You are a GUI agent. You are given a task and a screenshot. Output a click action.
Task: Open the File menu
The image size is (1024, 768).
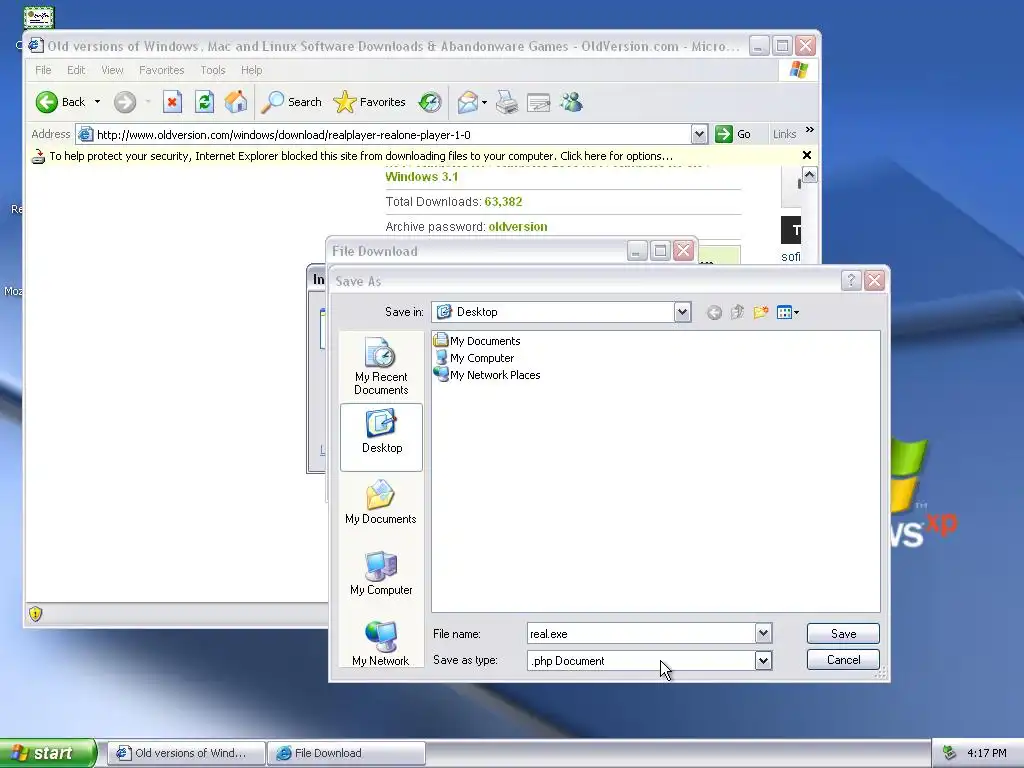[43, 70]
